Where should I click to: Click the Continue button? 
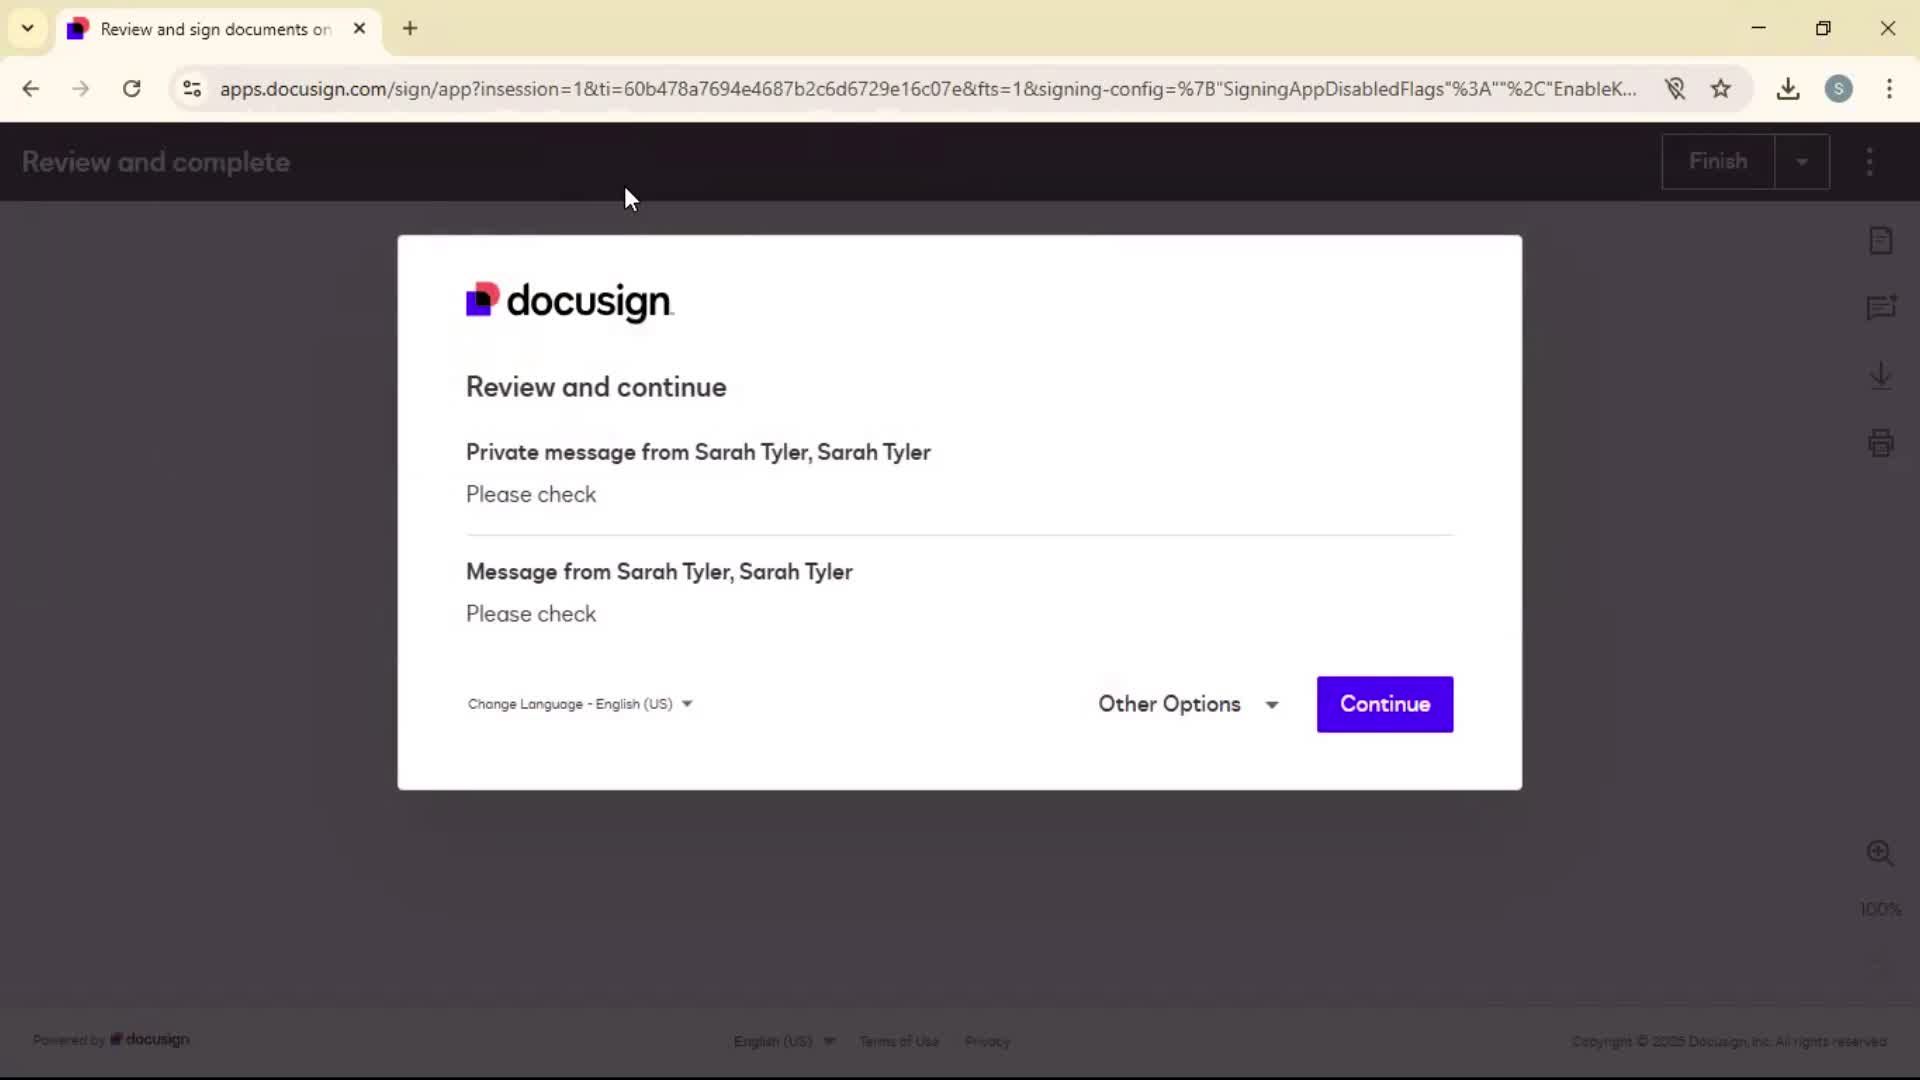[1384, 704]
